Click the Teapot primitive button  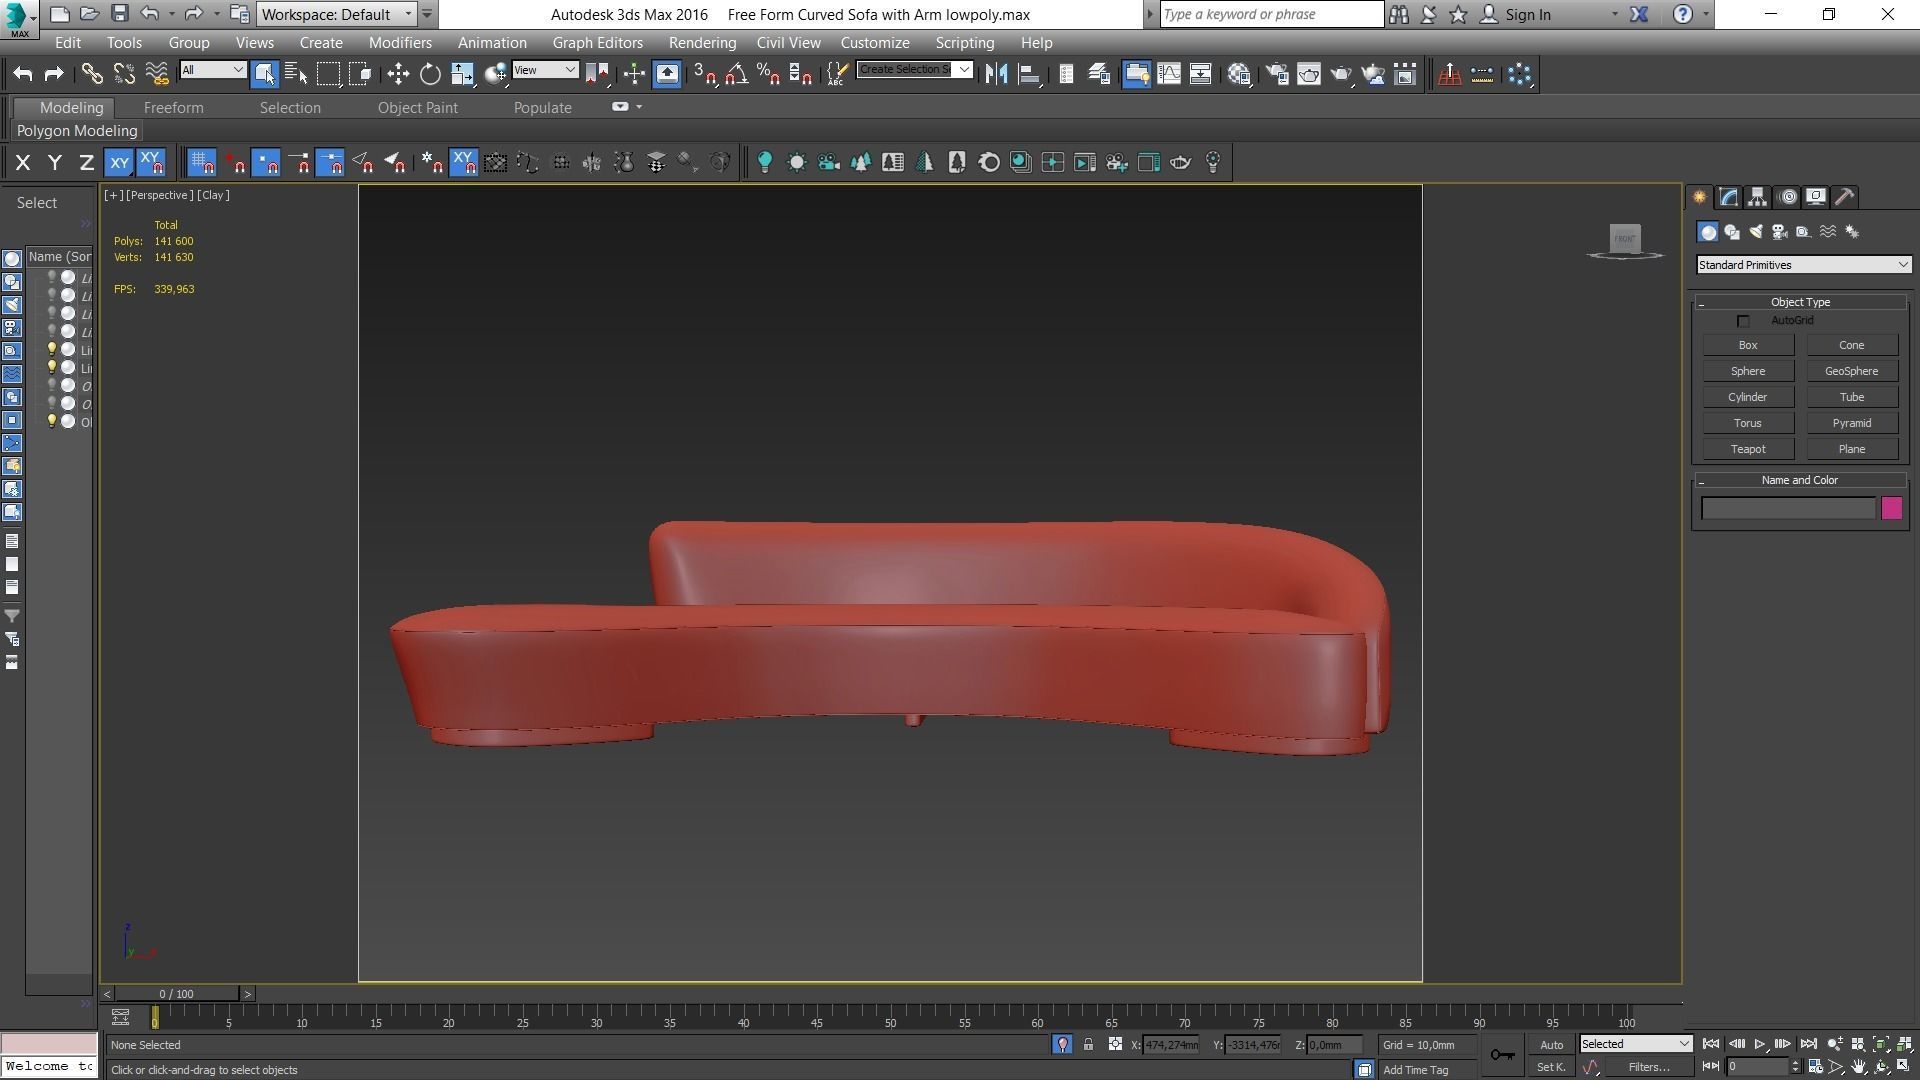pyautogui.click(x=1748, y=449)
